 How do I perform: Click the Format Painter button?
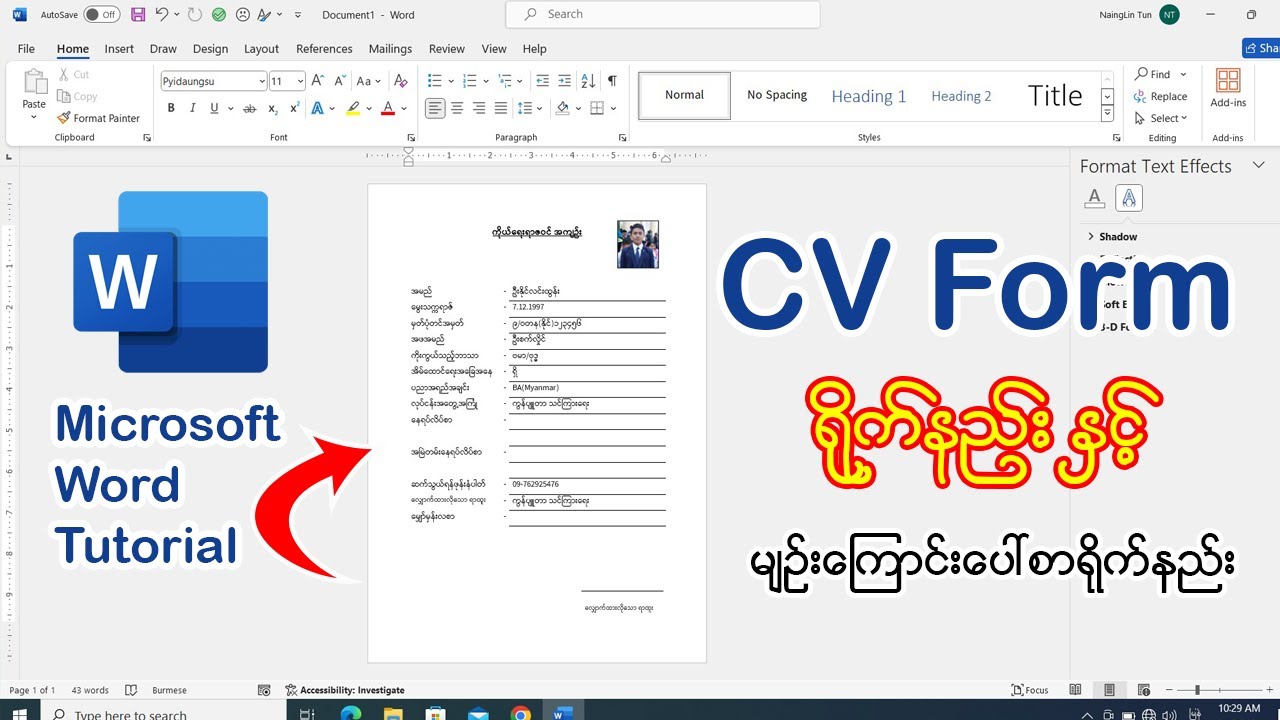click(98, 118)
